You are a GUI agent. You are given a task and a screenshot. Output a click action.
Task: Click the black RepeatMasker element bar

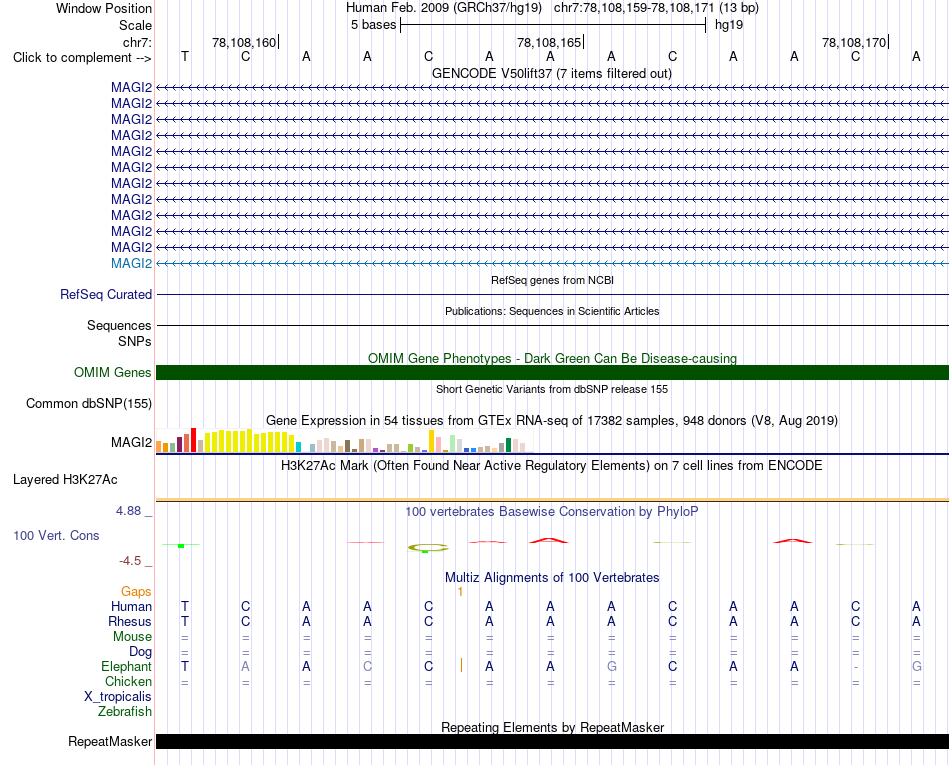tap(552, 741)
